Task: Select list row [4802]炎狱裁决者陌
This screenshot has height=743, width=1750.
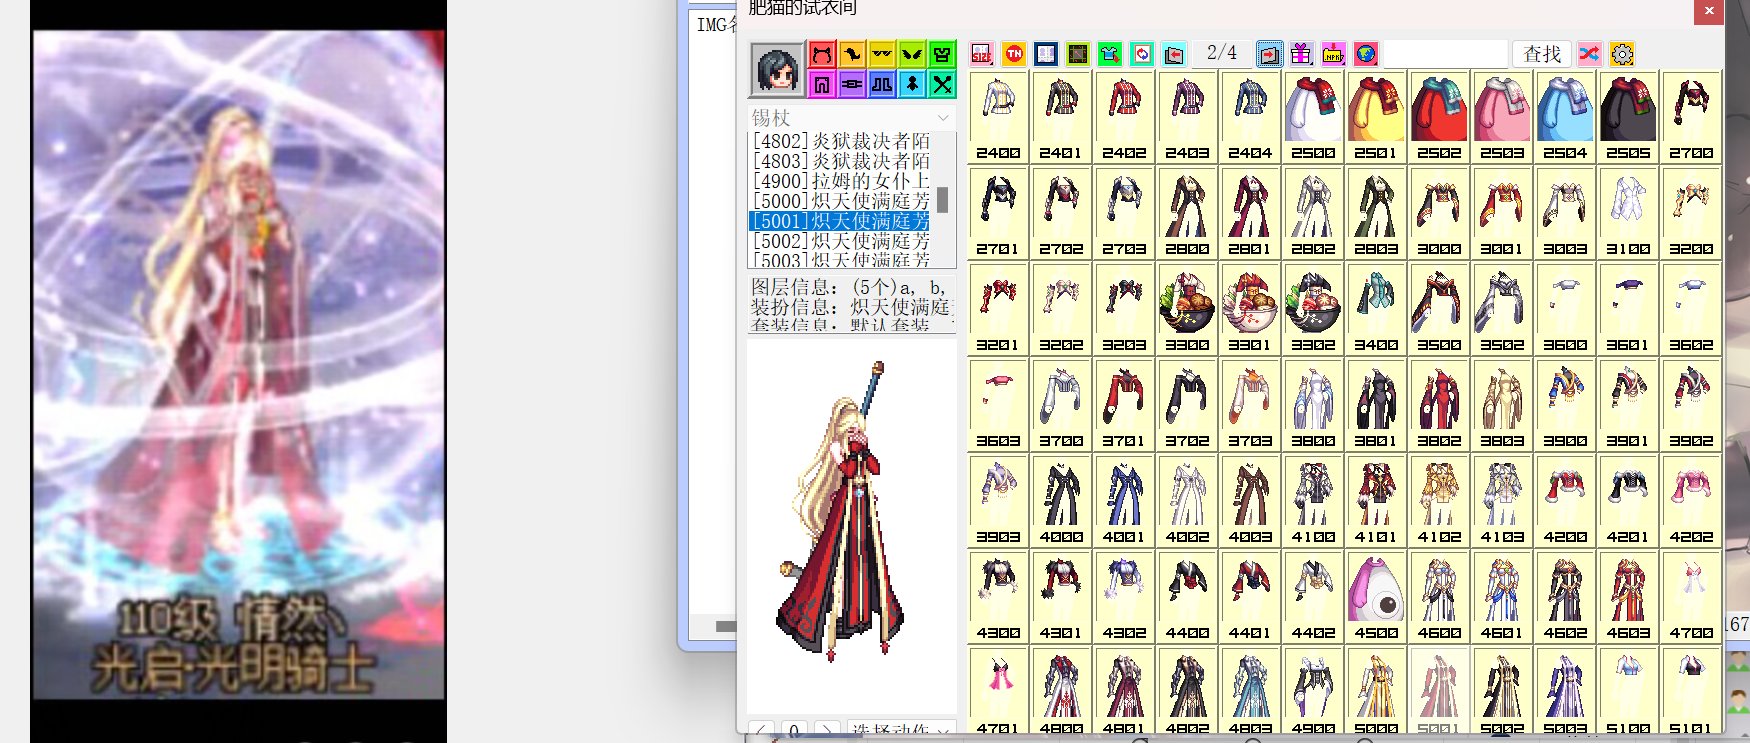Action: [840, 141]
